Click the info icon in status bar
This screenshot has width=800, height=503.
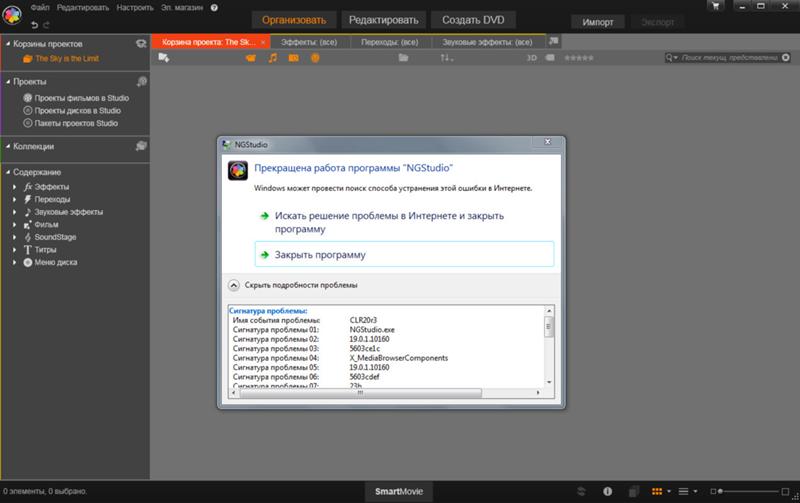click(607, 491)
